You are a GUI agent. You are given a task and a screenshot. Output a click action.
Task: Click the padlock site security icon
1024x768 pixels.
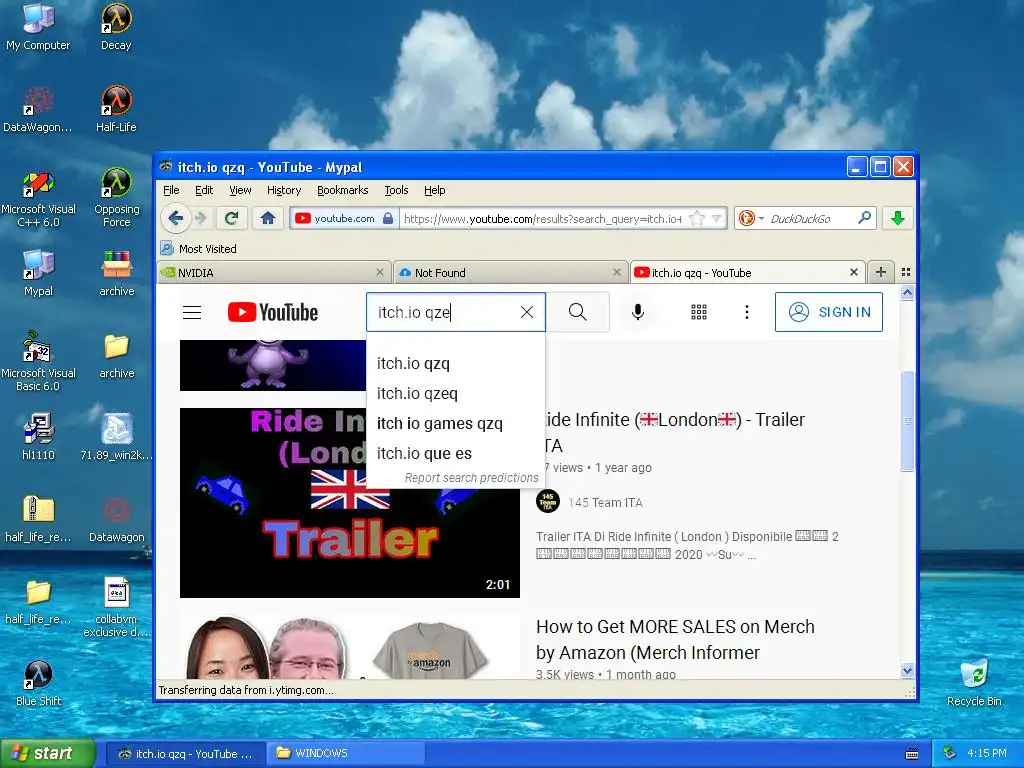pos(388,218)
